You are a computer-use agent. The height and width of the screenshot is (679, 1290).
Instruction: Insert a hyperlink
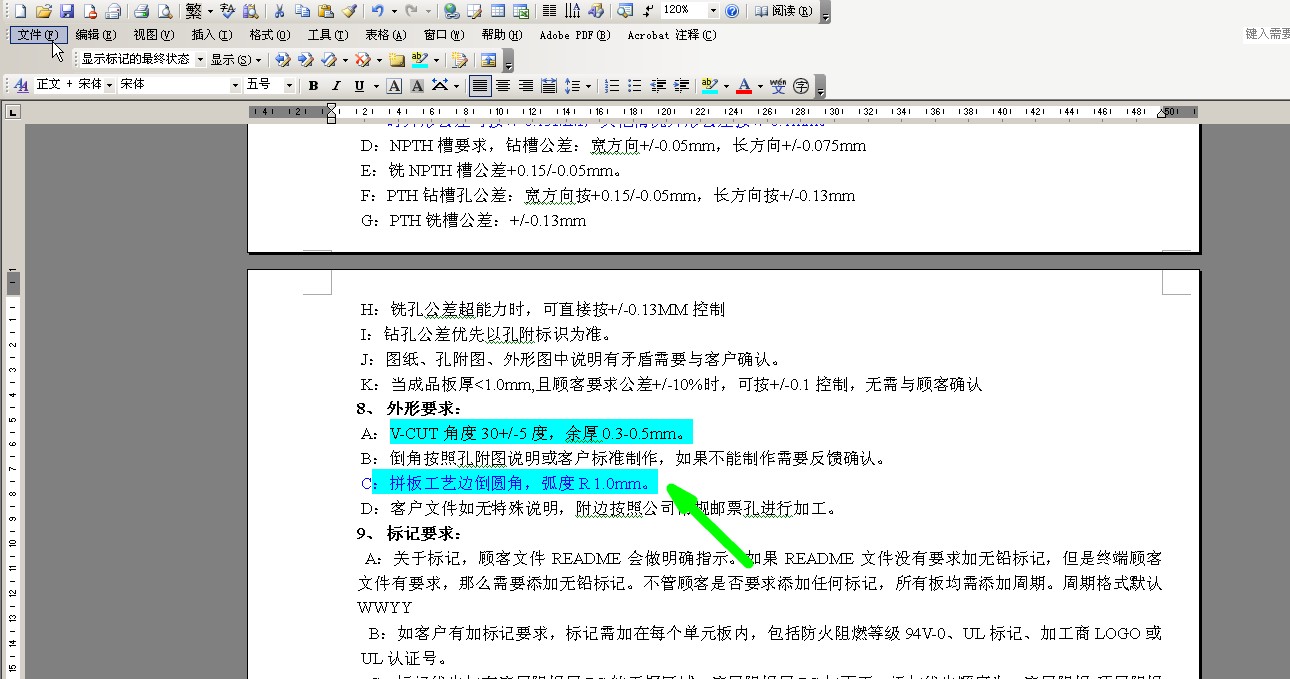(452, 11)
